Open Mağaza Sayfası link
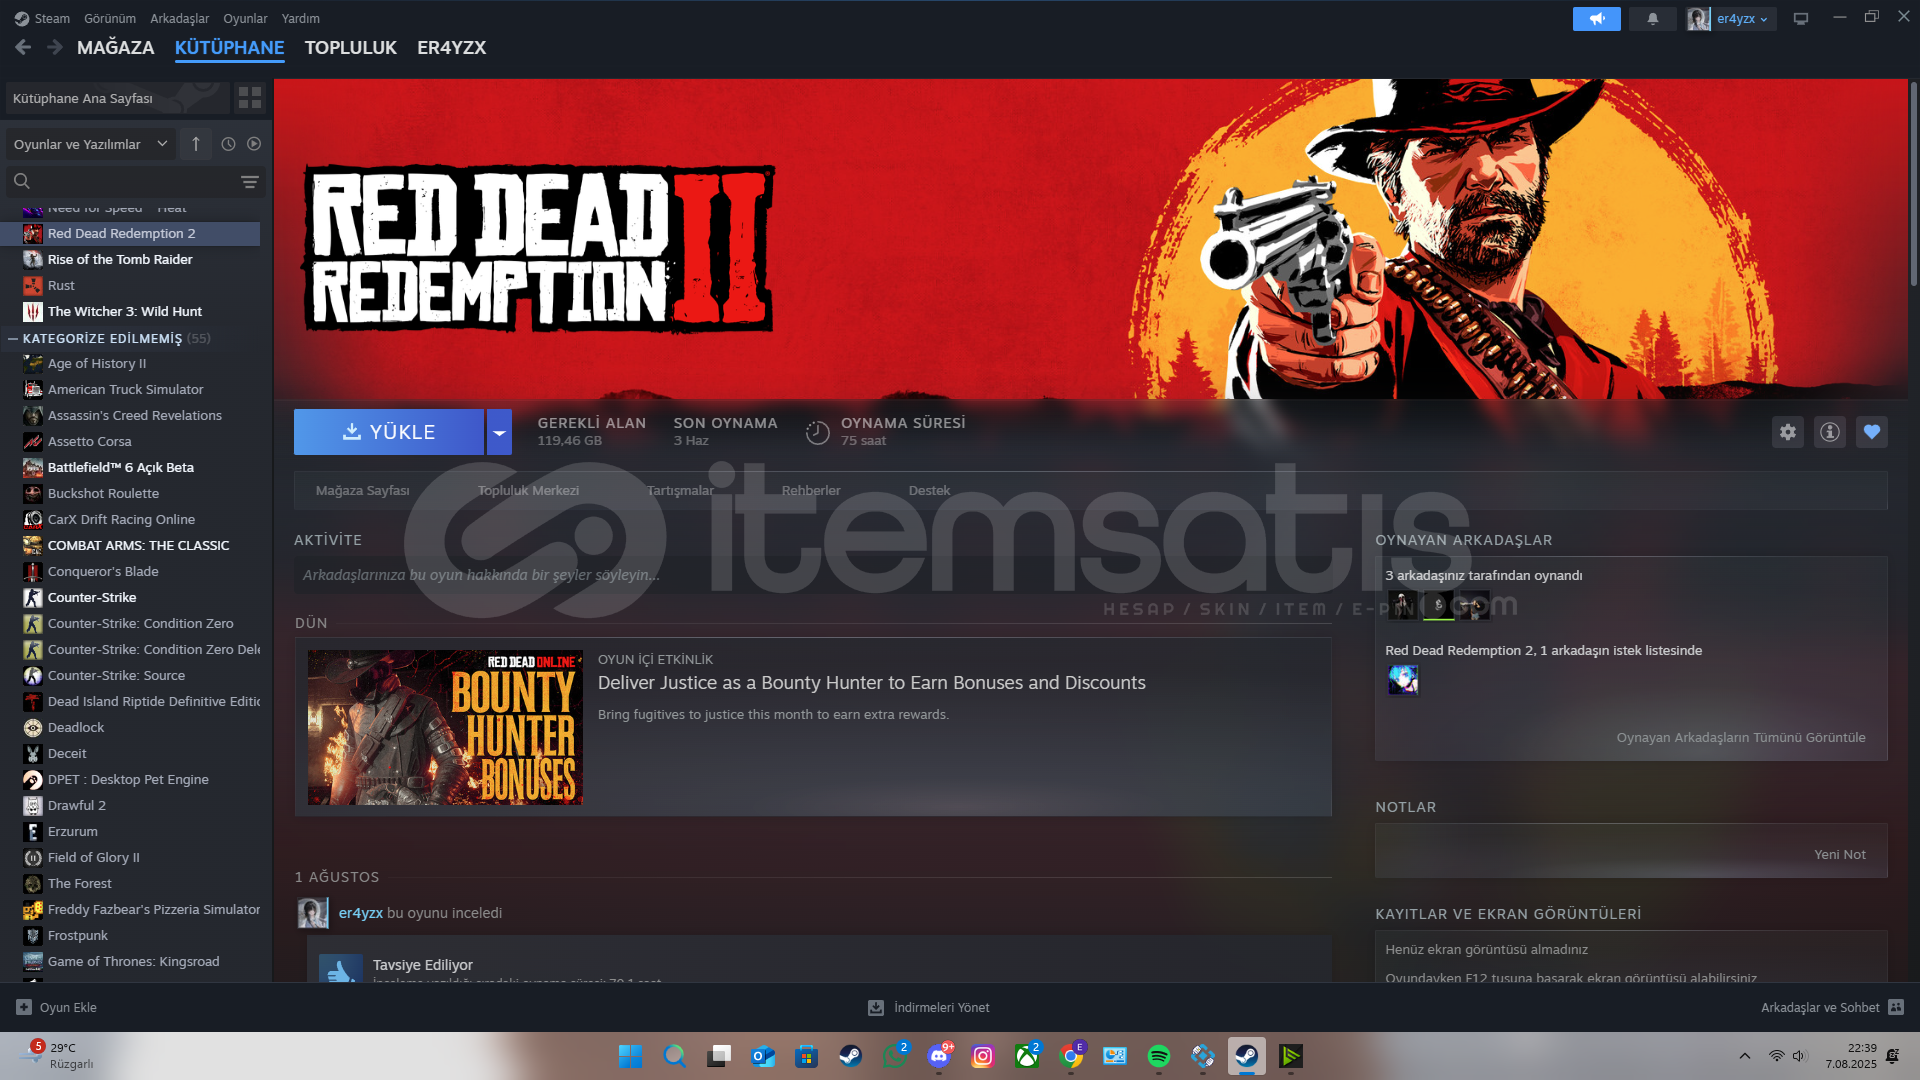The width and height of the screenshot is (1920, 1080). tap(362, 490)
